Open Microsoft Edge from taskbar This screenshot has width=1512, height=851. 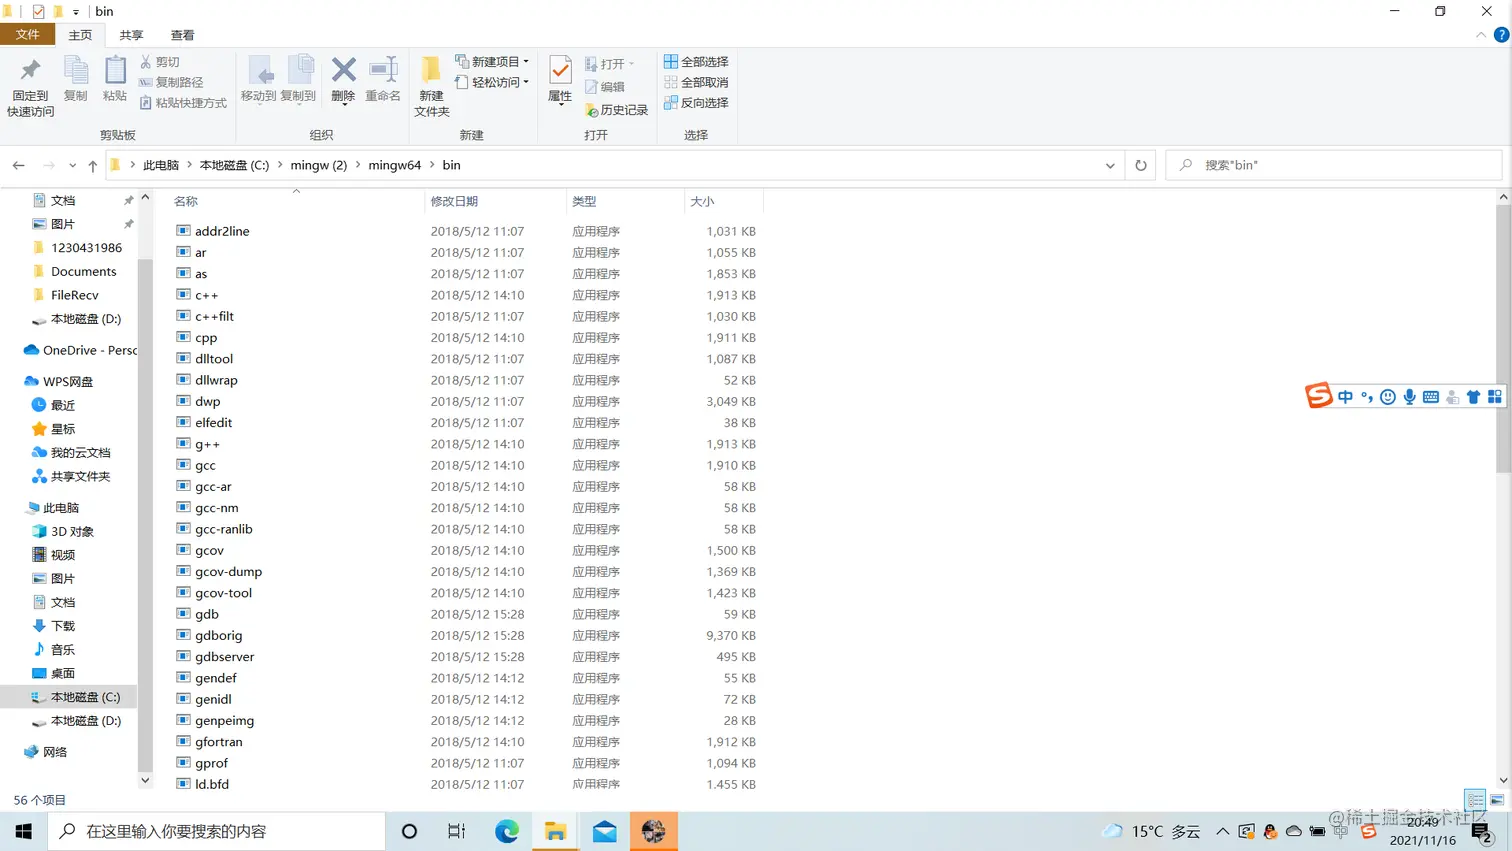(x=507, y=831)
